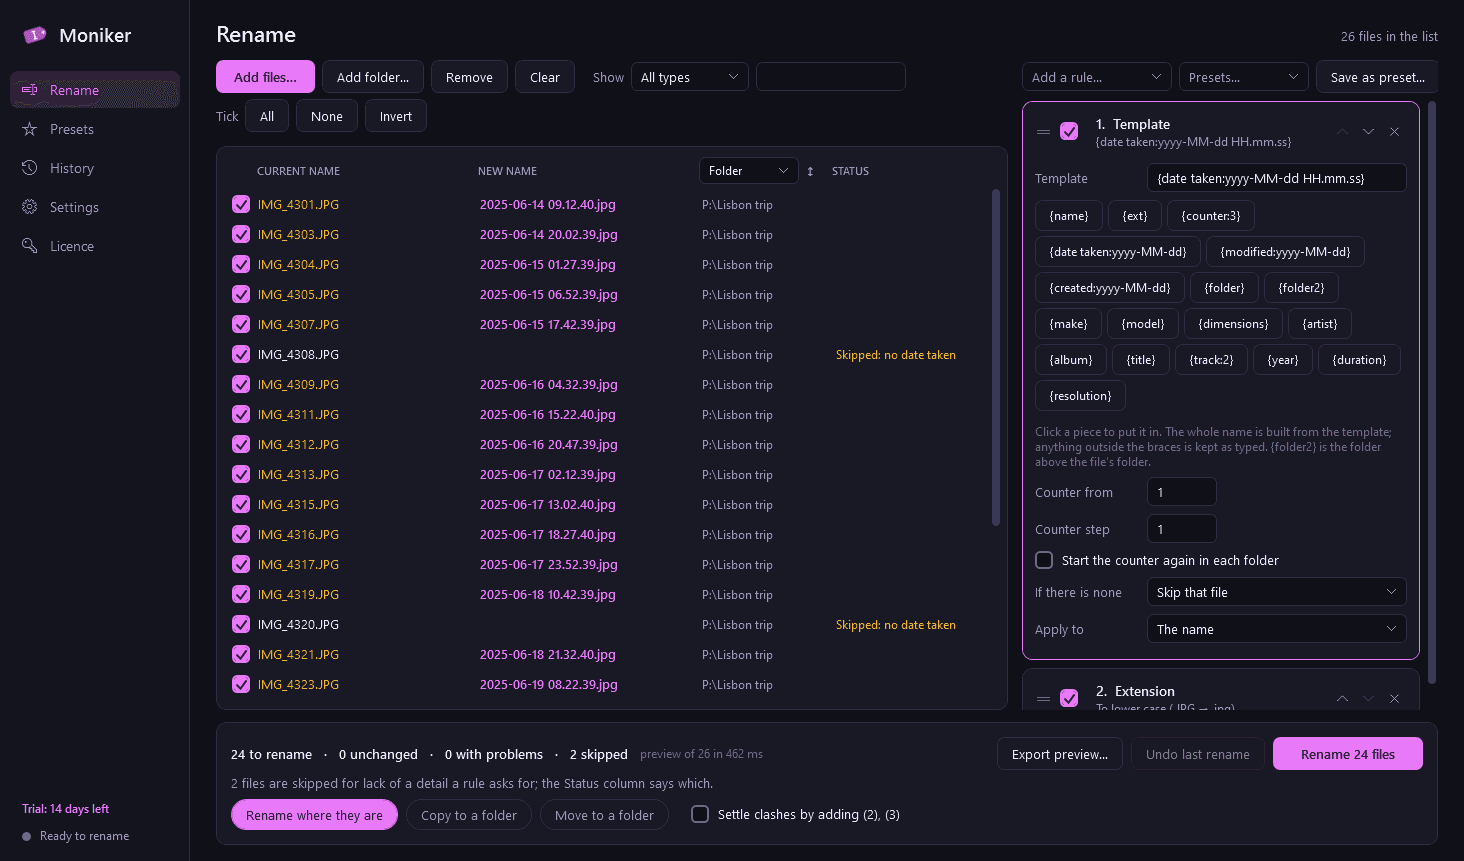The width and height of the screenshot is (1464, 861).
Task: Open the Folder column dropdown
Action: (749, 171)
